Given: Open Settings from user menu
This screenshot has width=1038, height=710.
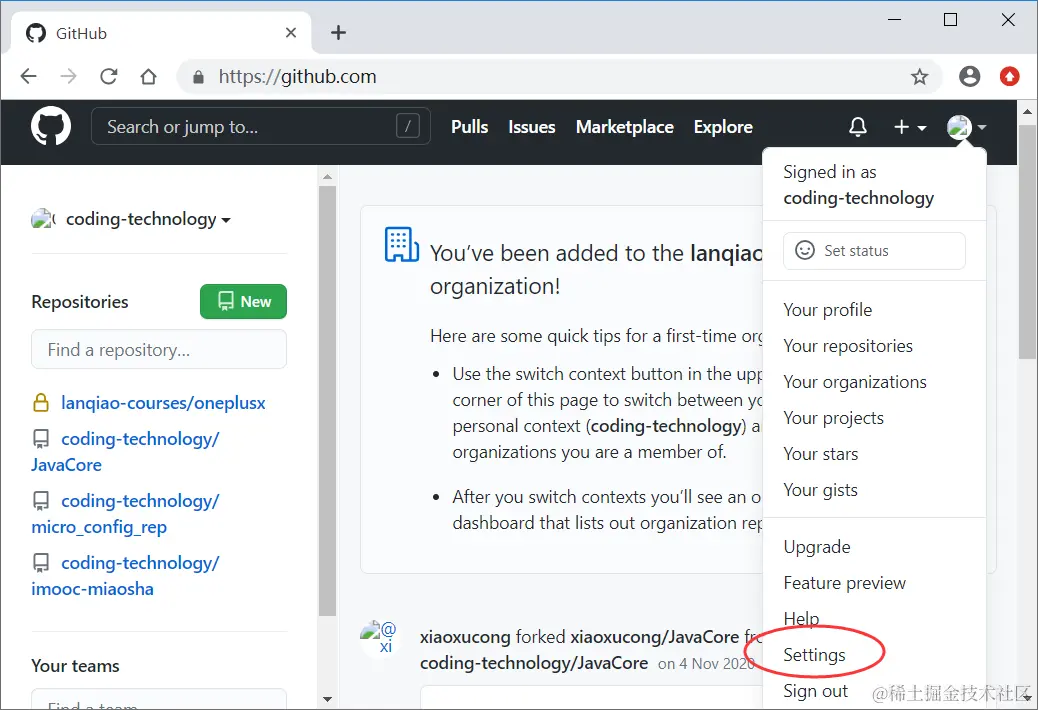Looking at the screenshot, I should (814, 655).
